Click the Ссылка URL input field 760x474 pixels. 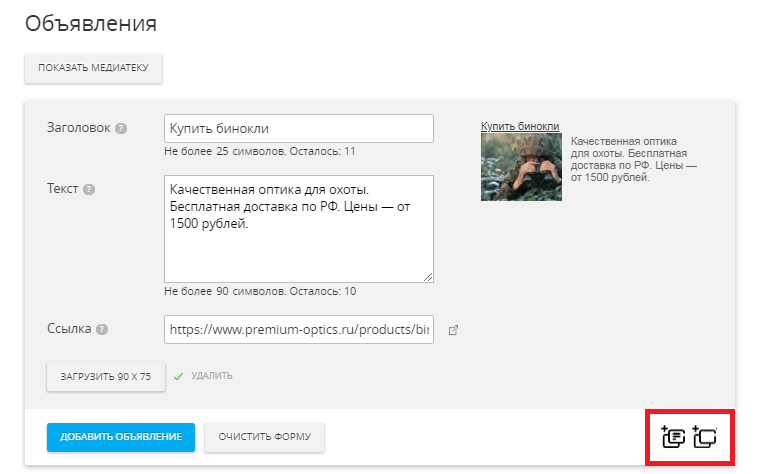(298, 329)
